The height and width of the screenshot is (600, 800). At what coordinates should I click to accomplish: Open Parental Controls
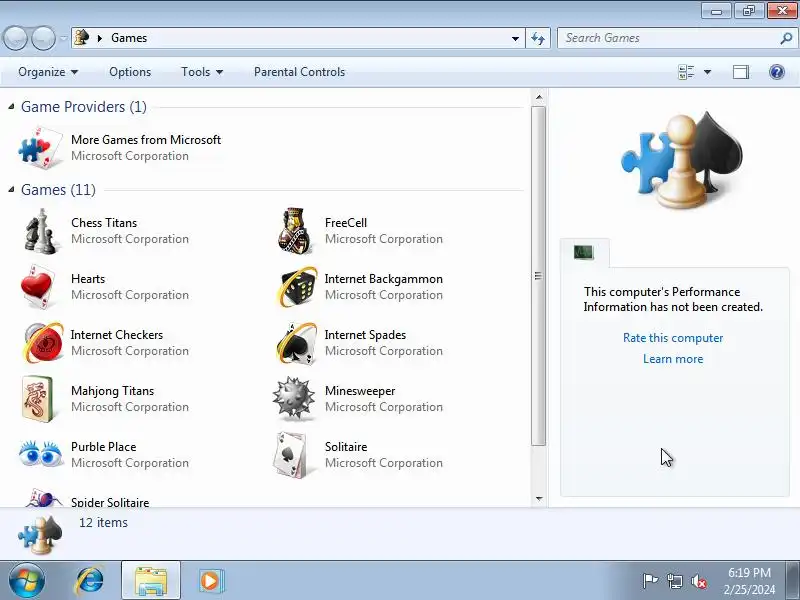click(x=299, y=72)
